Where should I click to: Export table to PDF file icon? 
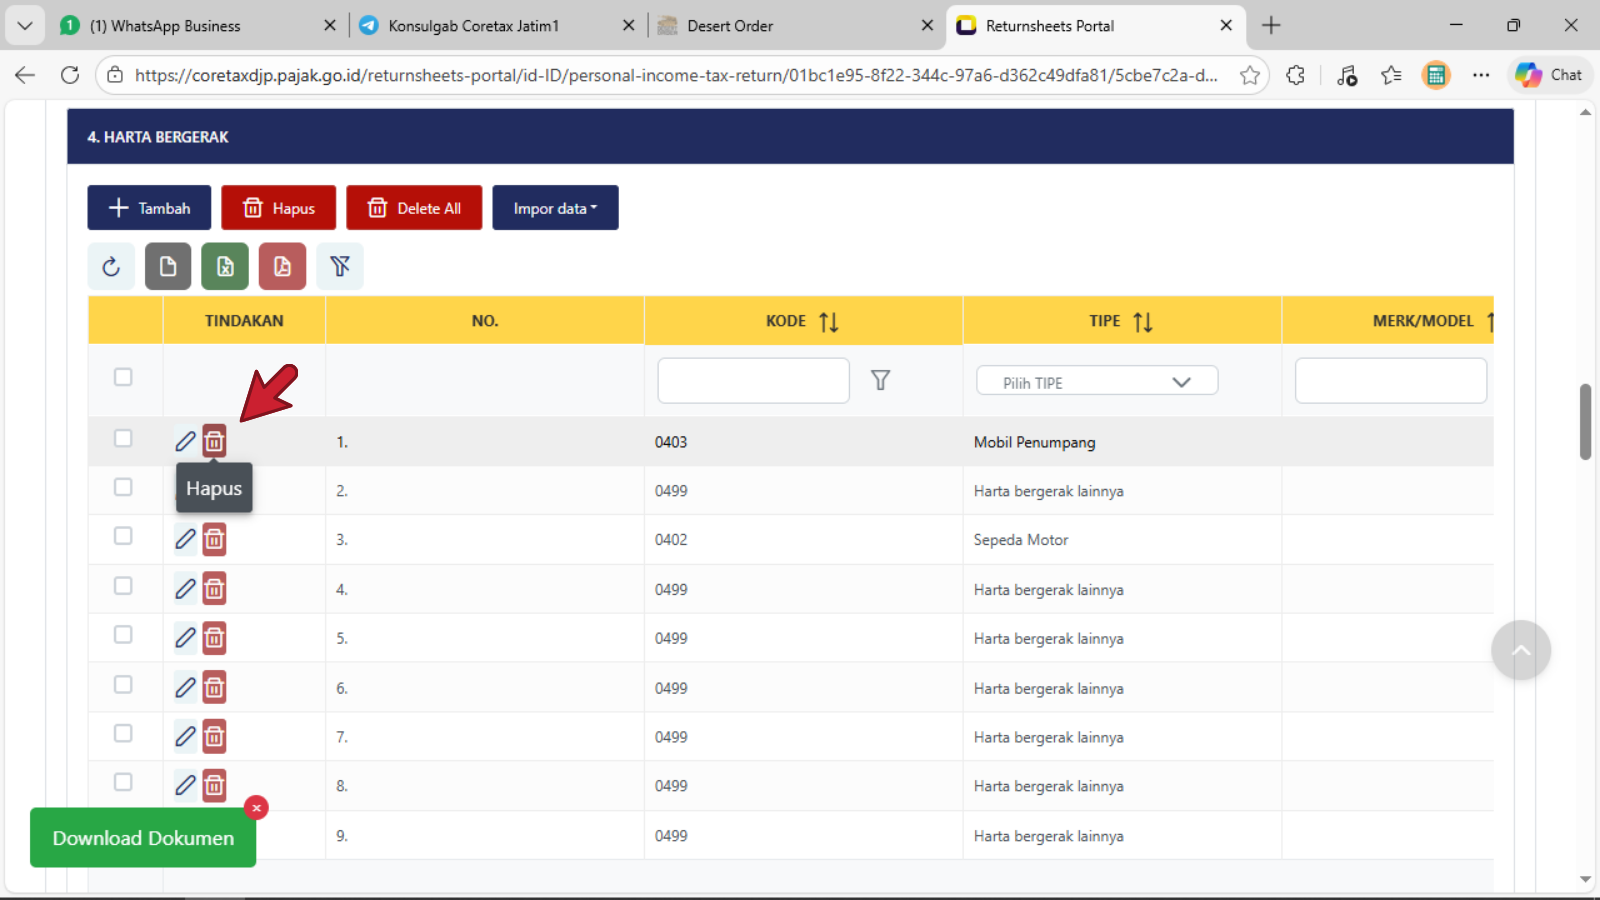(x=282, y=266)
